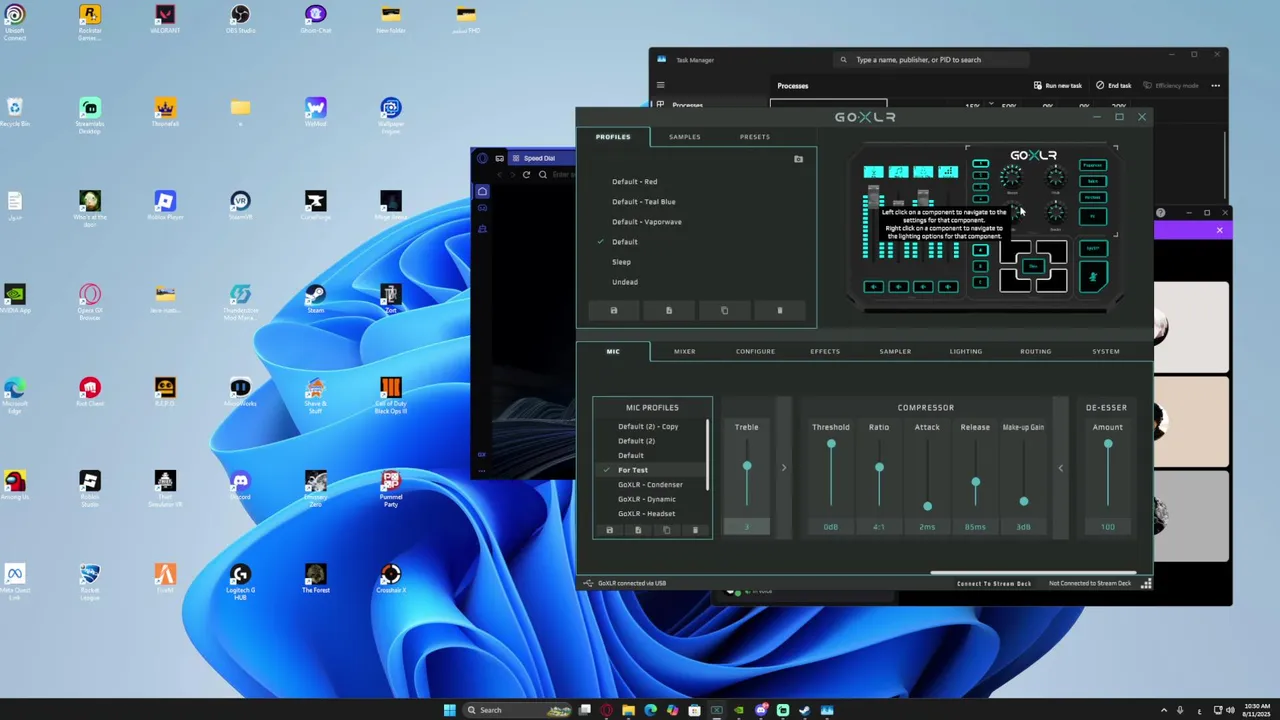Show hidden system tray icons
1280x720 pixels.
pyautogui.click(x=1163, y=710)
